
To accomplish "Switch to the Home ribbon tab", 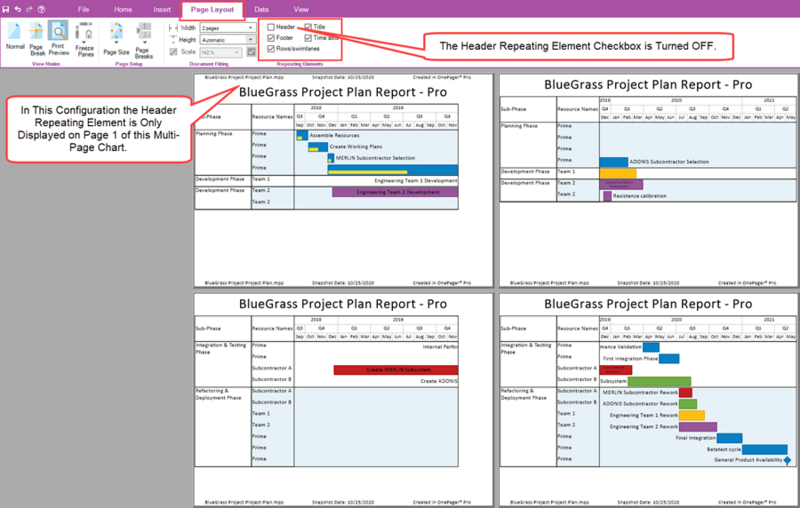I will pos(123,9).
